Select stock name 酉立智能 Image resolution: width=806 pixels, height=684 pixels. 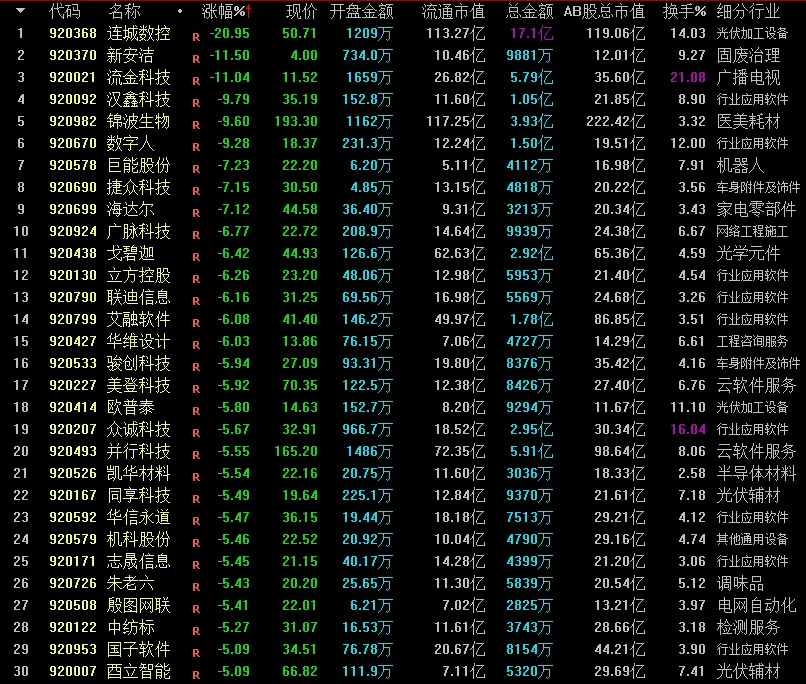coord(138,672)
